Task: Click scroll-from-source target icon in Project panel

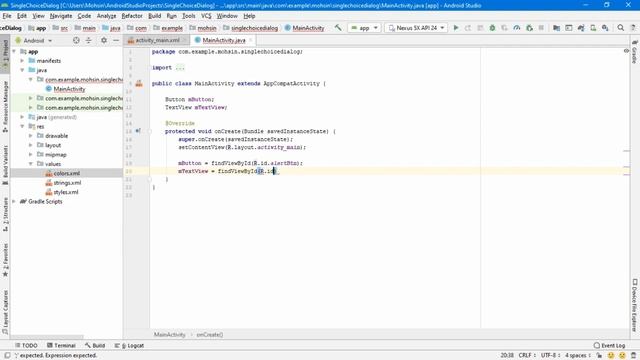Action: click(76, 40)
